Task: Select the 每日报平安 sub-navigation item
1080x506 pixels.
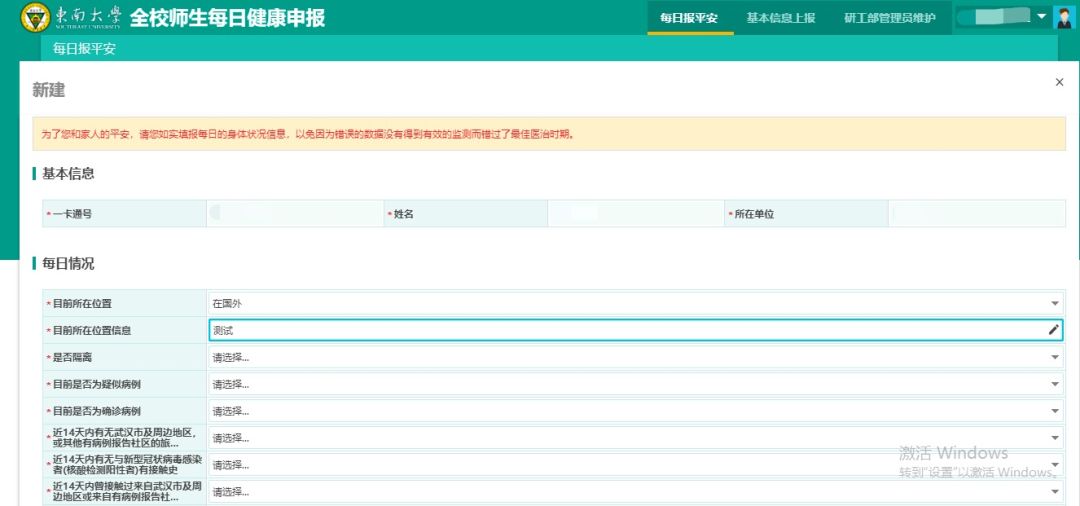Action: (84, 49)
